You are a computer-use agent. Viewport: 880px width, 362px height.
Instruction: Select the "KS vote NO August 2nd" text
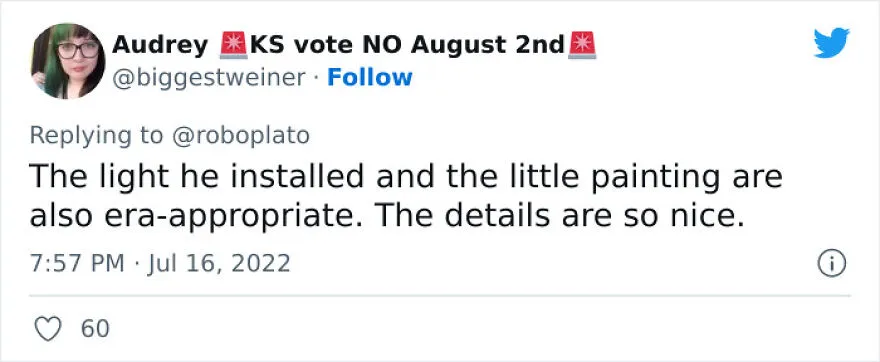[x=407, y=45]
